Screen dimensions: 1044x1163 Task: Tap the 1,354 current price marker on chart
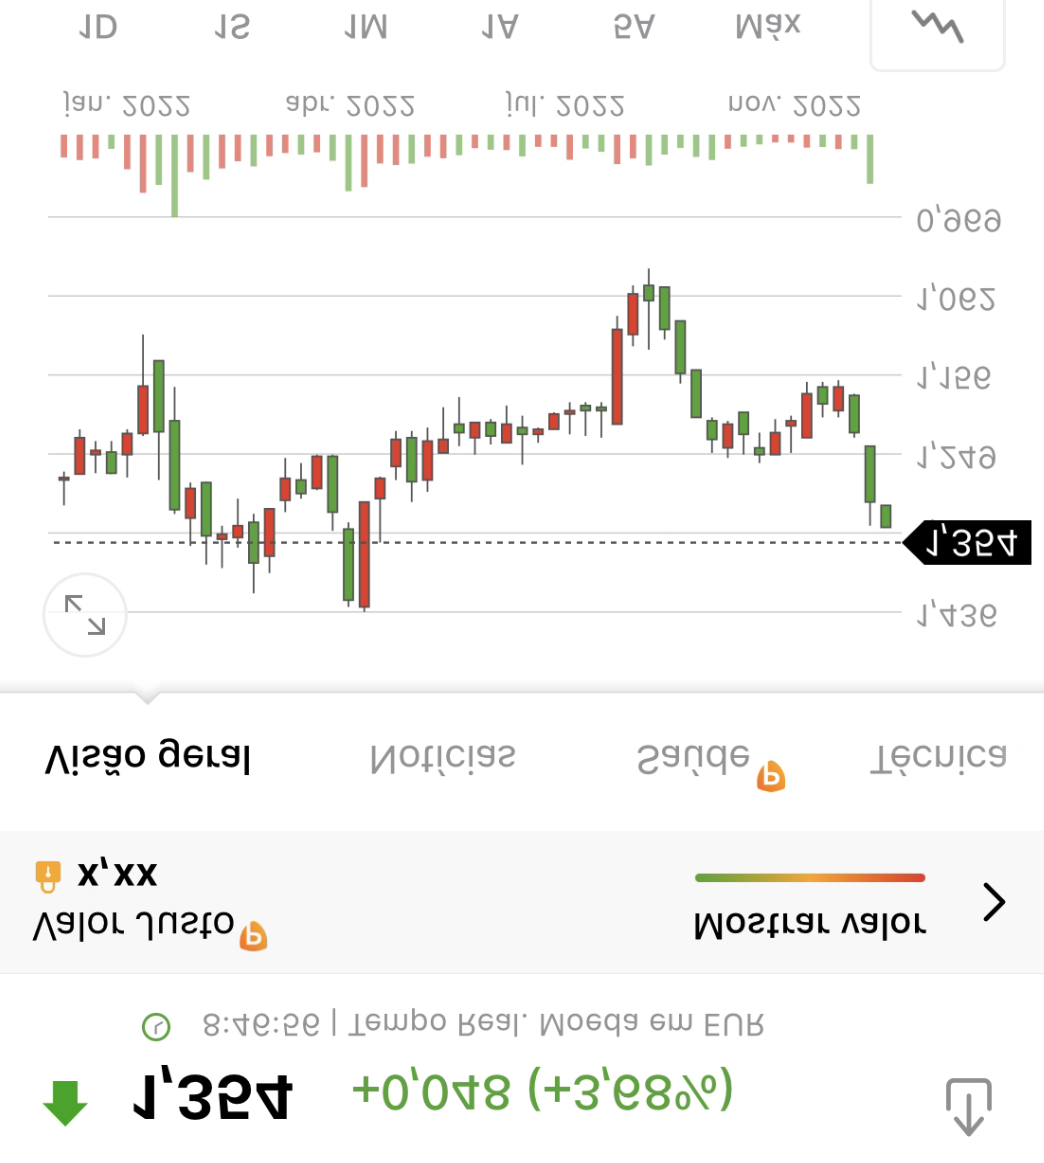[970, 543]
